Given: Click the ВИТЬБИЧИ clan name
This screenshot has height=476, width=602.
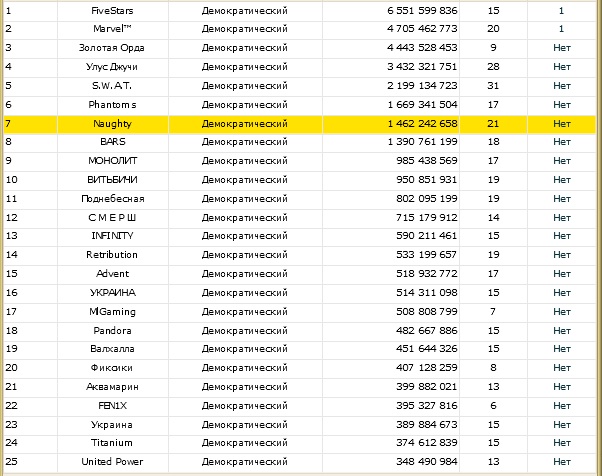Looking at the screenshot, I should pos(112,180).
